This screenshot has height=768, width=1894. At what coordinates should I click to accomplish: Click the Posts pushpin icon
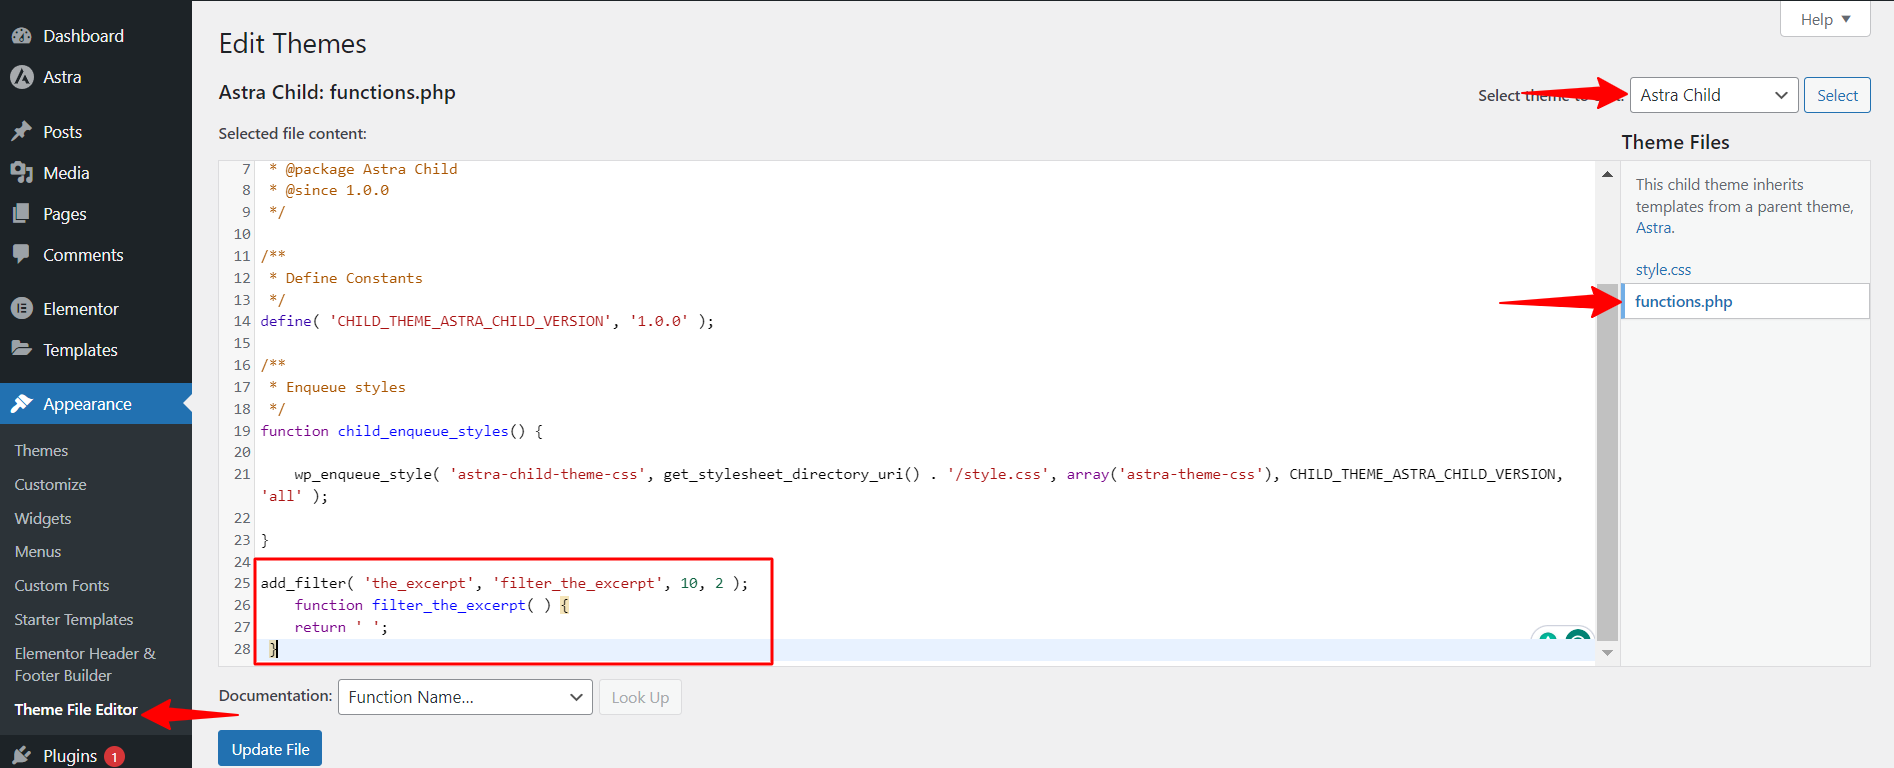(x=22, y=132)
